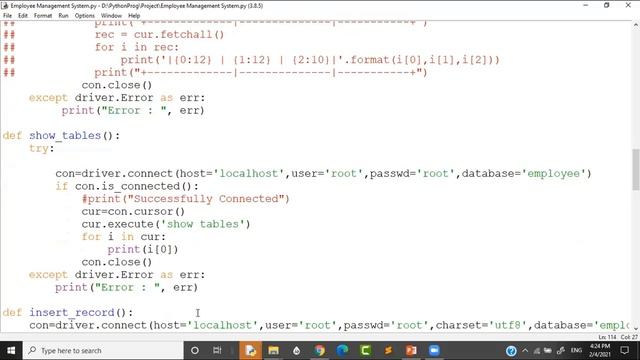
Task: Open the File menu
Action: click(x=7, y=16)
